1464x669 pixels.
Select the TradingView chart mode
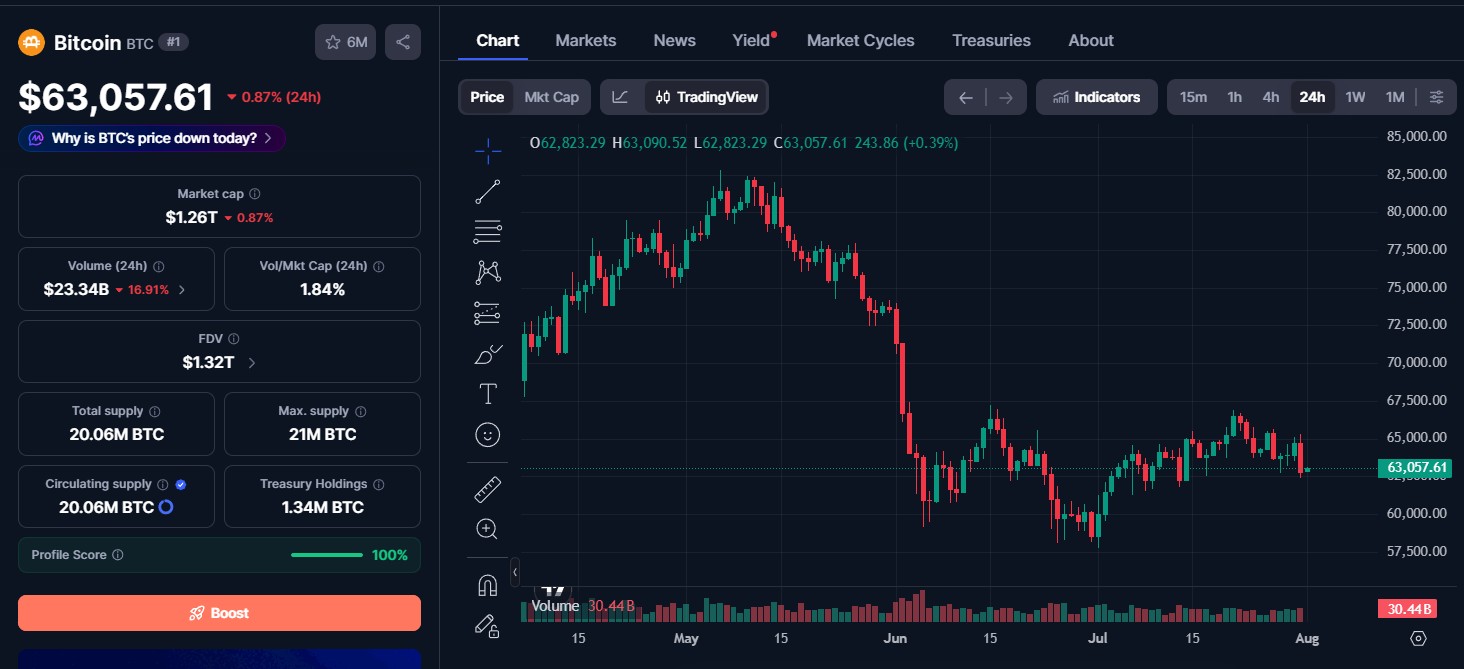(x=707, y=97)
